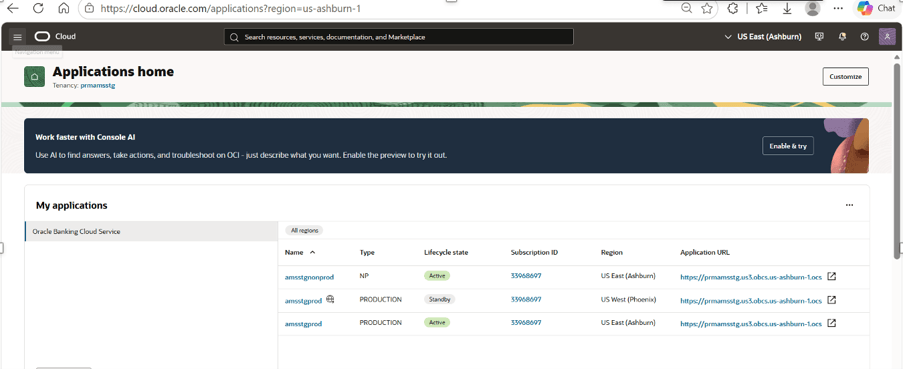Open the favorites list icon
This screenshot has width=903, height=369.
tap(761, 8)
